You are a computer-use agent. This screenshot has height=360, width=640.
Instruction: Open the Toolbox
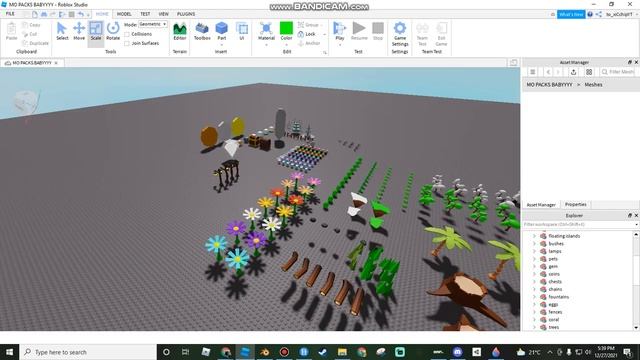[202, 31]
